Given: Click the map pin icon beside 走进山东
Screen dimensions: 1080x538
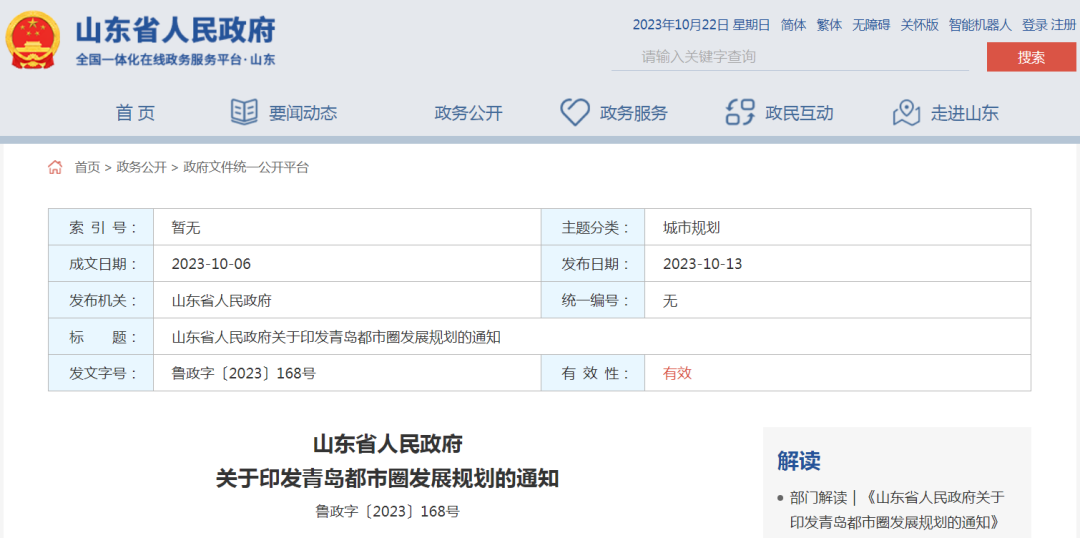Looking at the screenshot, I should tap(906, 112).
